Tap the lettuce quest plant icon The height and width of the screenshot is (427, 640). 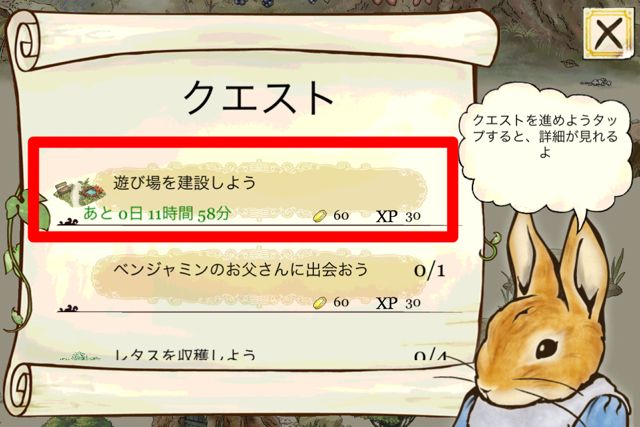pyautogui.click(x=80, y=357)
